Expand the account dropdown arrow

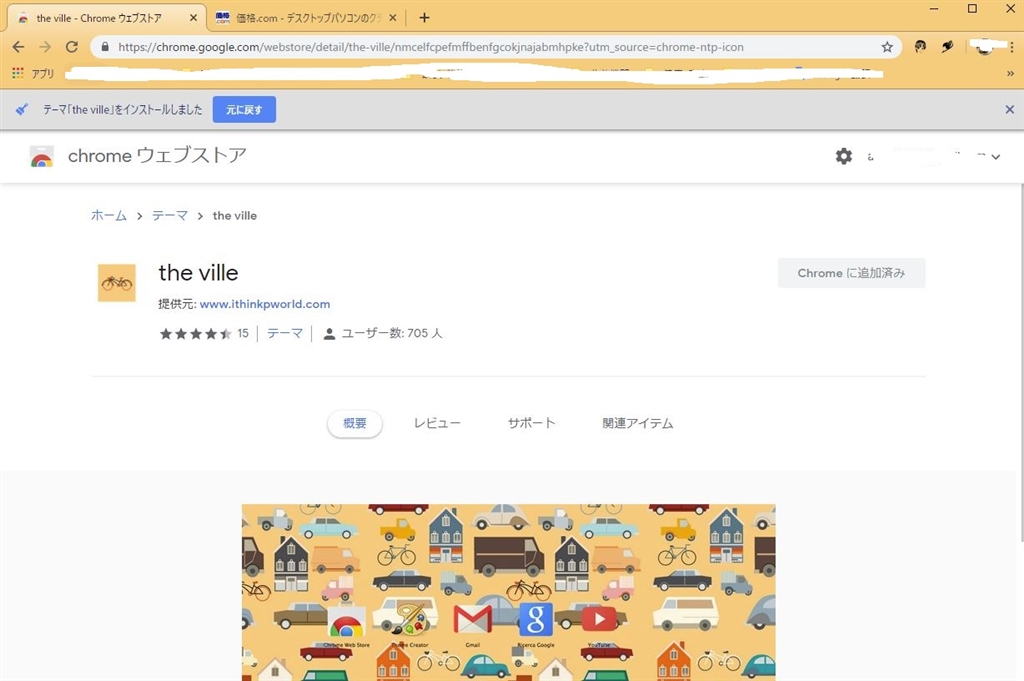pos(995,157)
